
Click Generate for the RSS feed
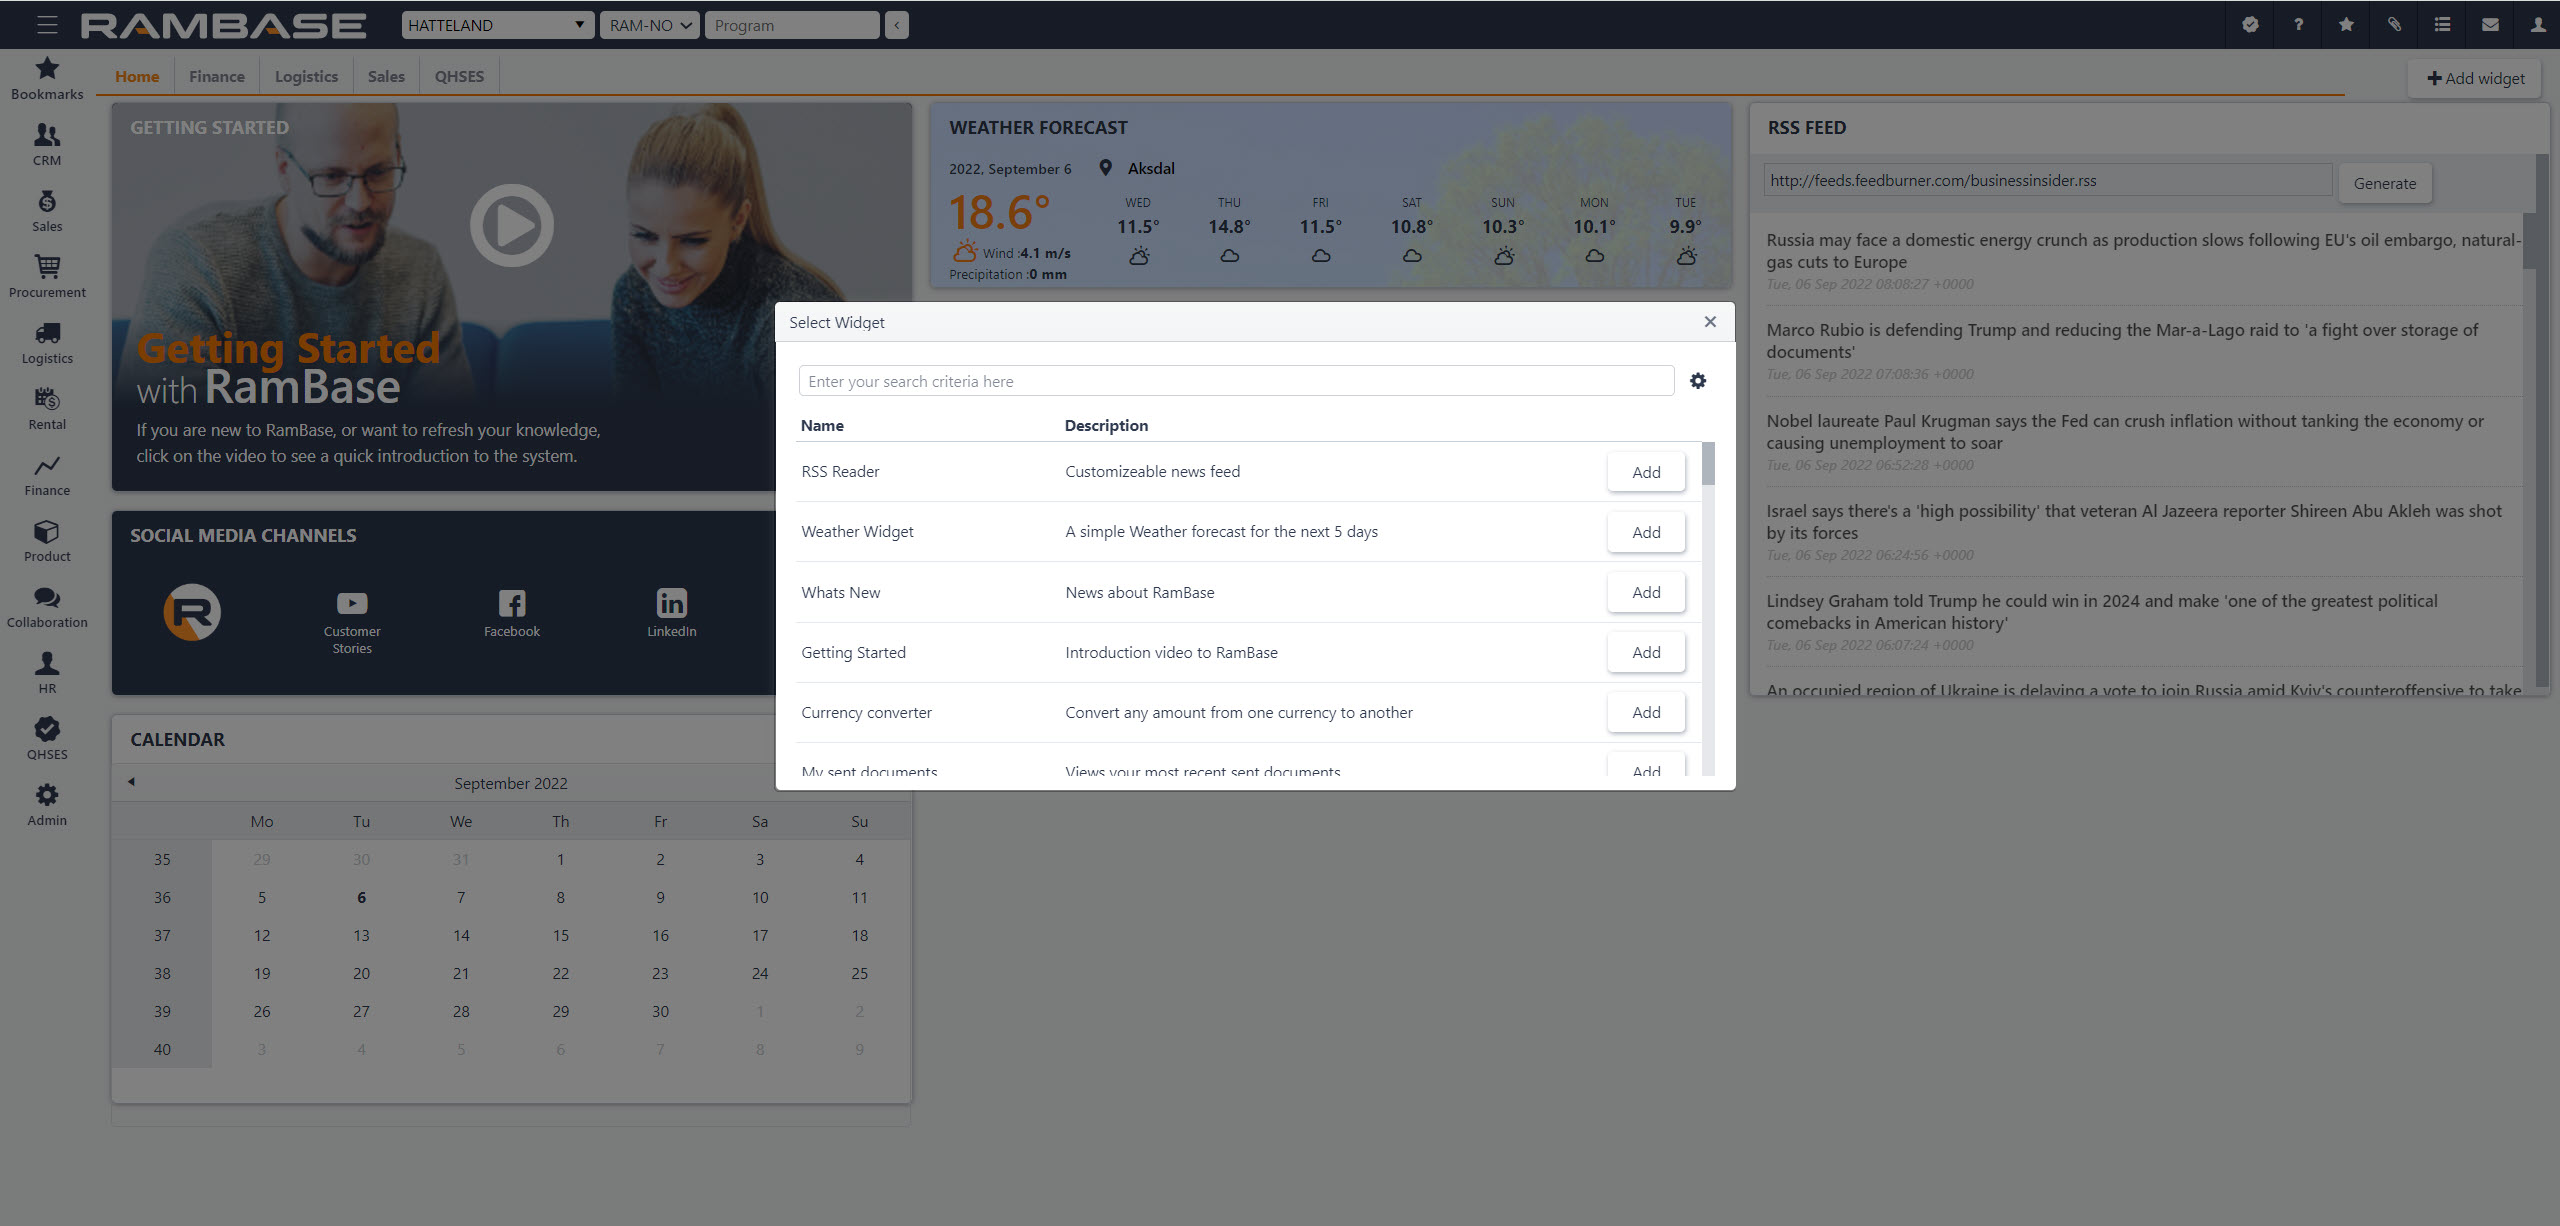coord(2384,183)
